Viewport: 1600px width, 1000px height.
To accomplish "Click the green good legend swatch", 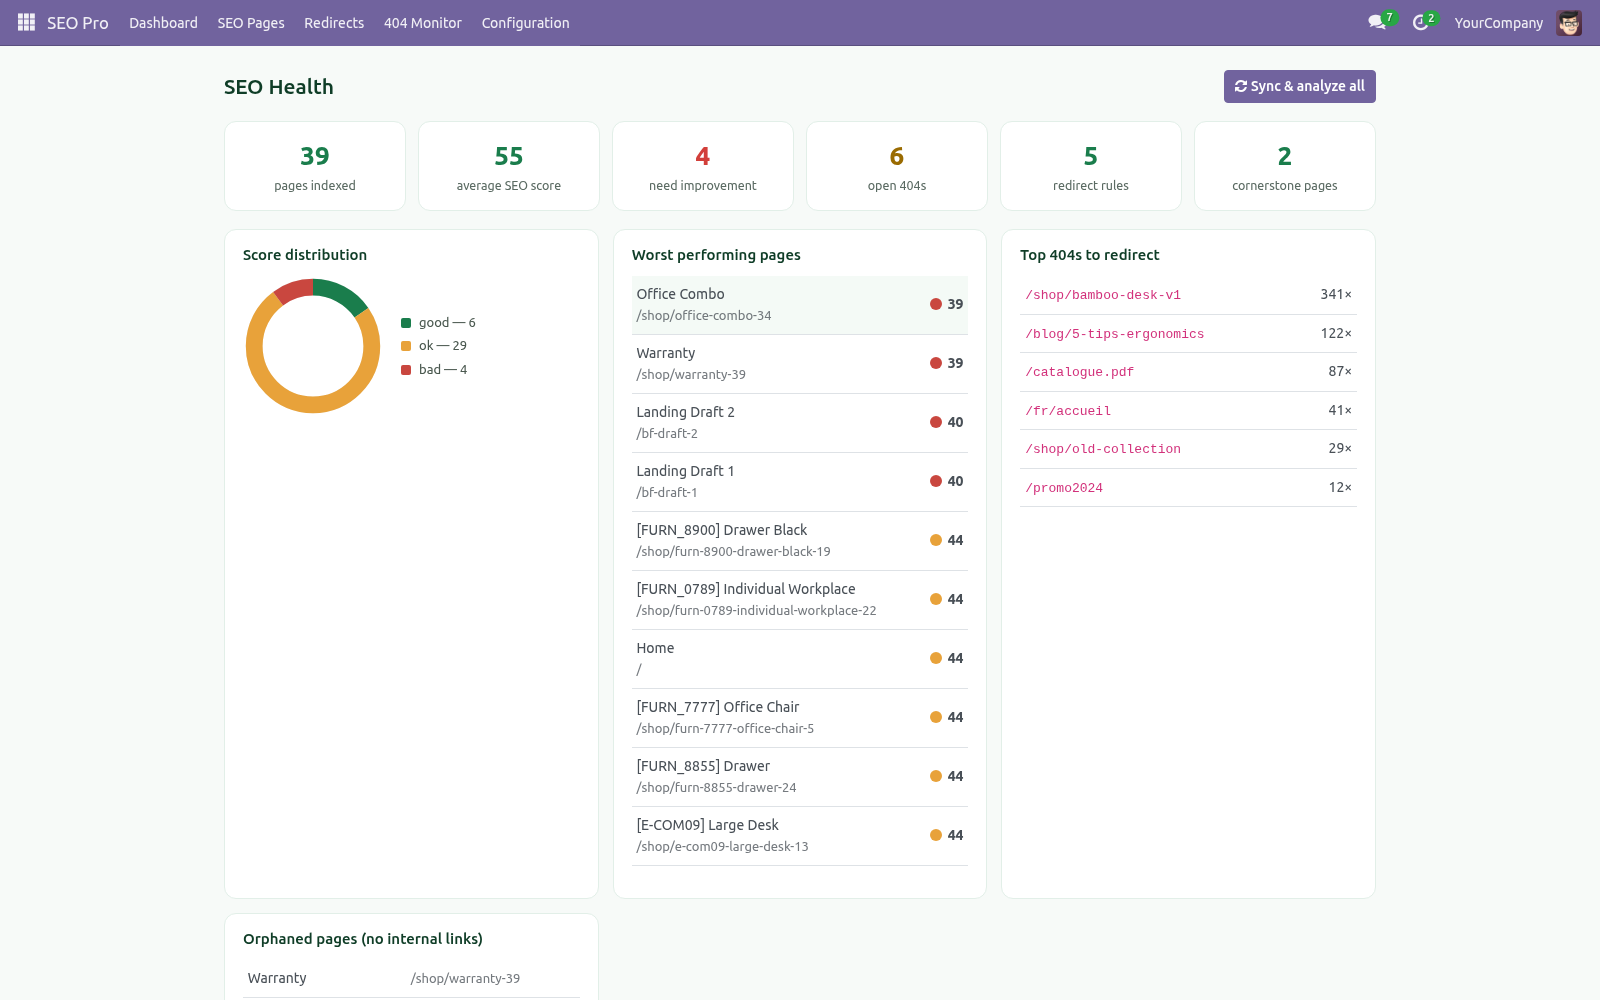I will pos(406,323).
